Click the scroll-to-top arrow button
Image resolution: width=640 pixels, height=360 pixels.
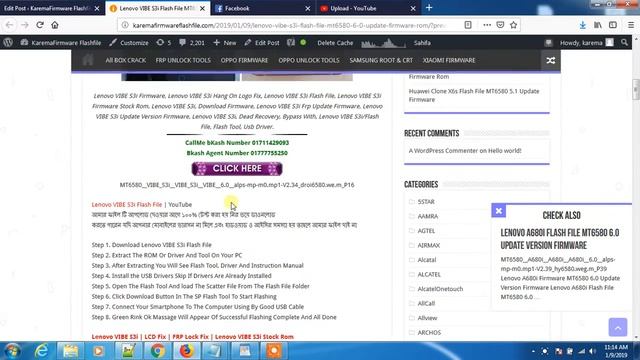click(x=618, y=327)
